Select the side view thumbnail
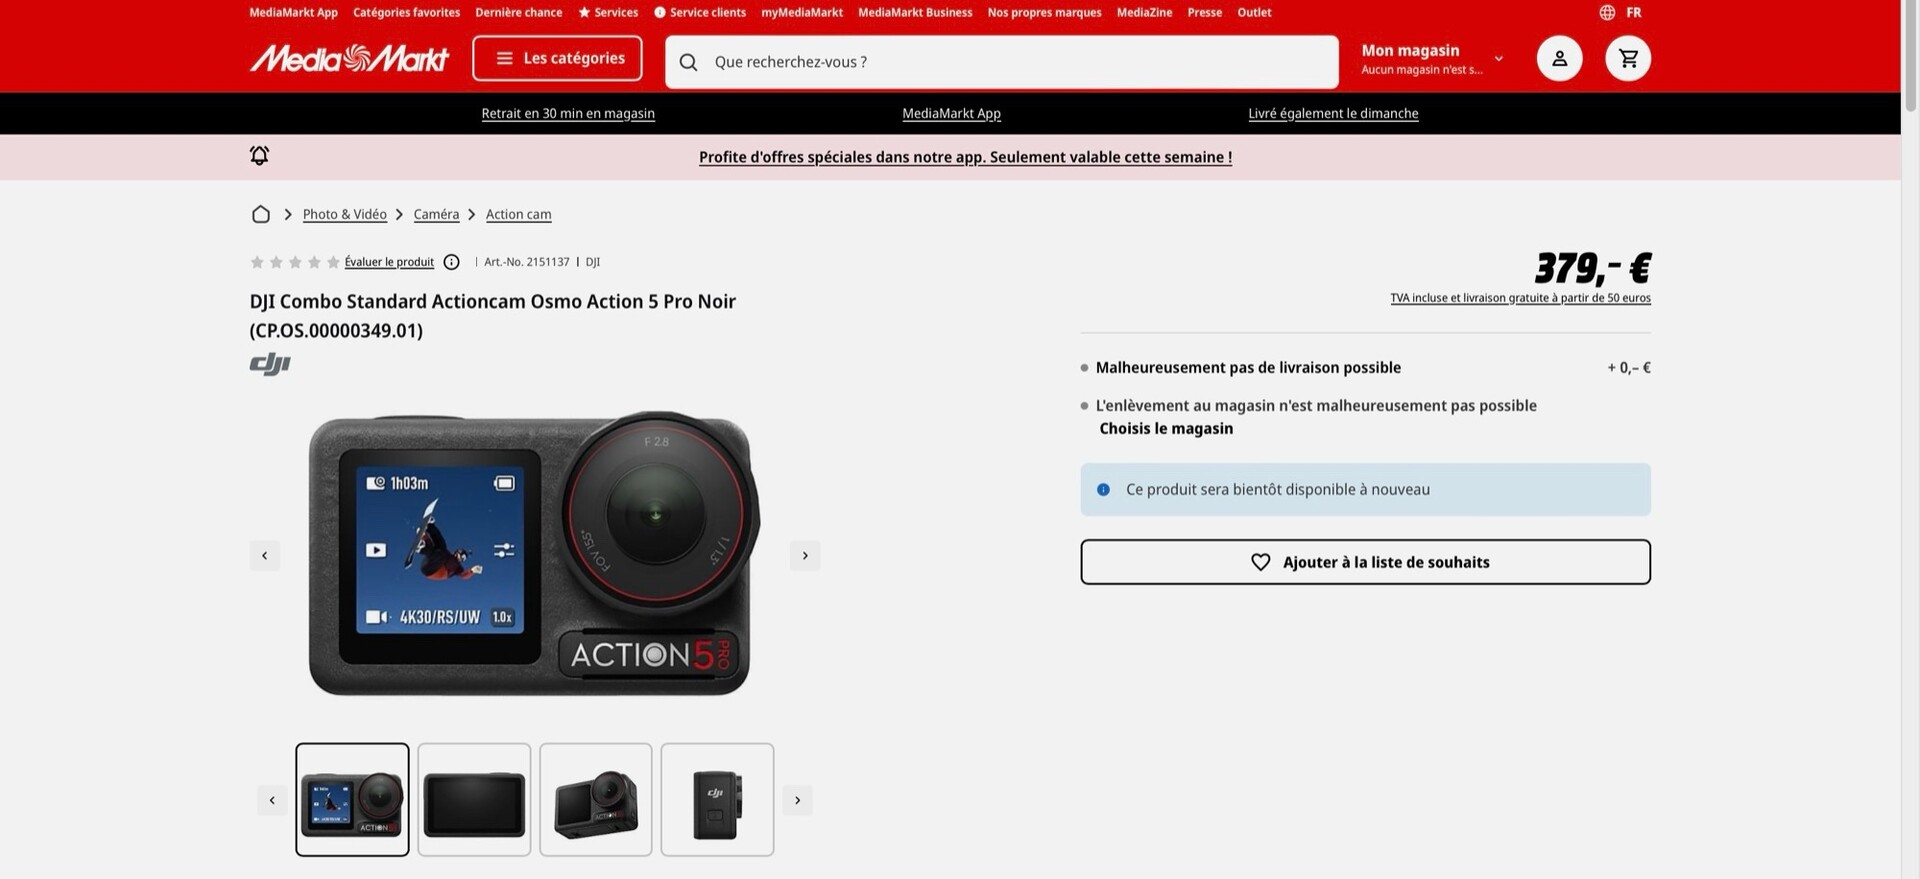Image resolution: width=1920 pixels, height=879 pixels. point(717,799)
